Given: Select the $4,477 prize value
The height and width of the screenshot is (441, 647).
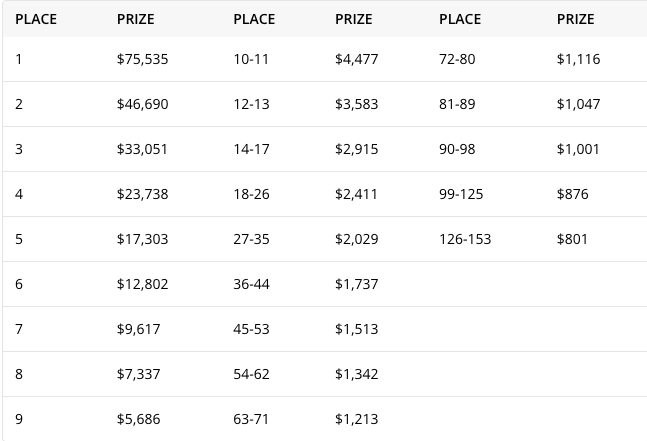Looking at the screenshot, I should [357, 59].
